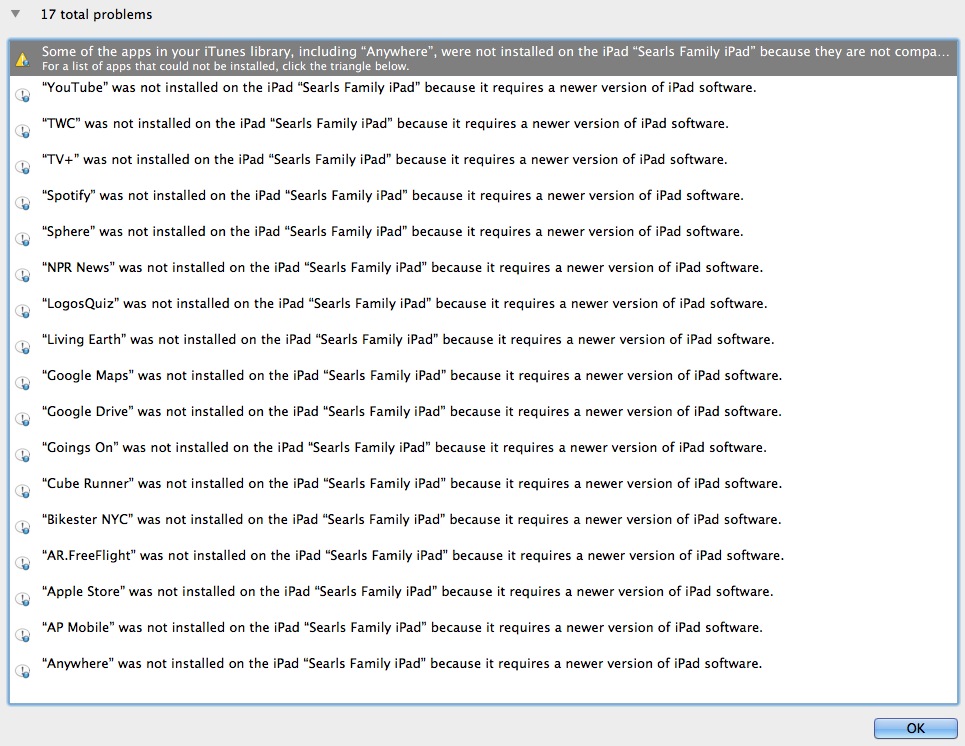Image resolution: width=965 pixels, height=746 pixels.
Task: Click the info icon beside the NPR News error
Action: (x=22, y=275)
